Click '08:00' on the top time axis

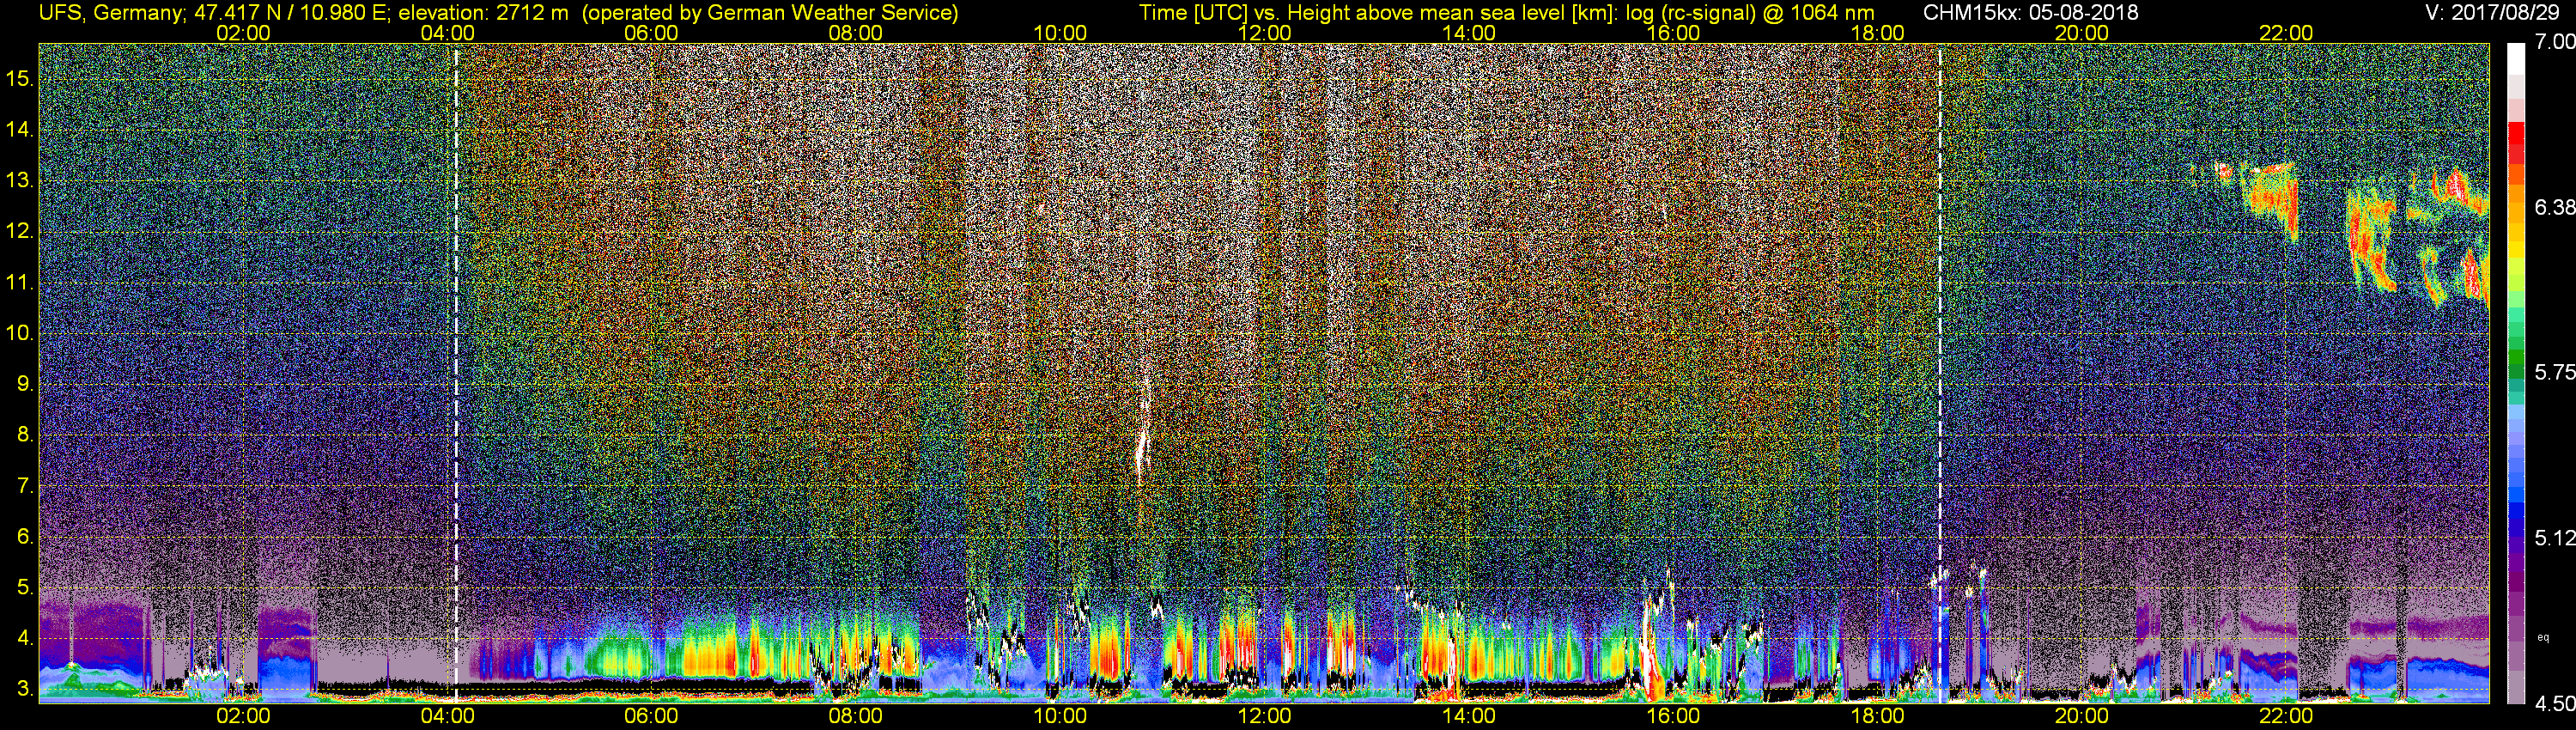click(x=856, y=33)
